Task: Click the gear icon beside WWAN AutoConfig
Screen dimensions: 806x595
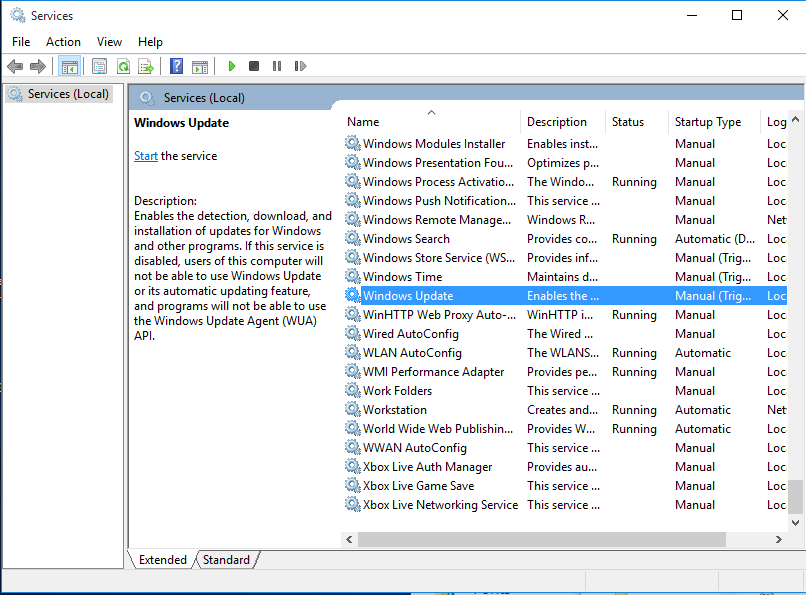Action: (x=353, y=448)
